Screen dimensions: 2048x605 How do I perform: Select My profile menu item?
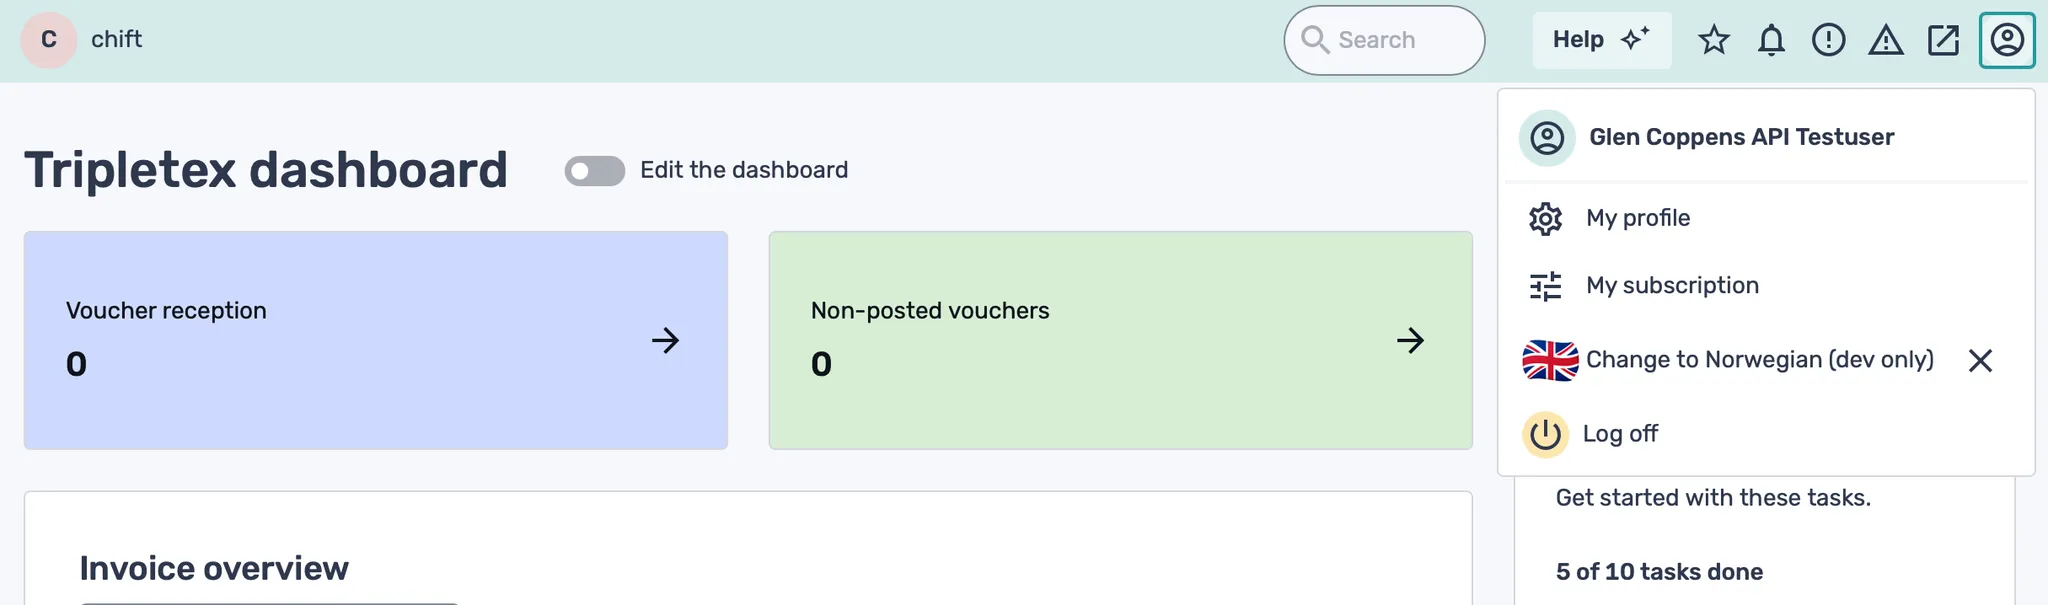click(x=1638, y=218)
